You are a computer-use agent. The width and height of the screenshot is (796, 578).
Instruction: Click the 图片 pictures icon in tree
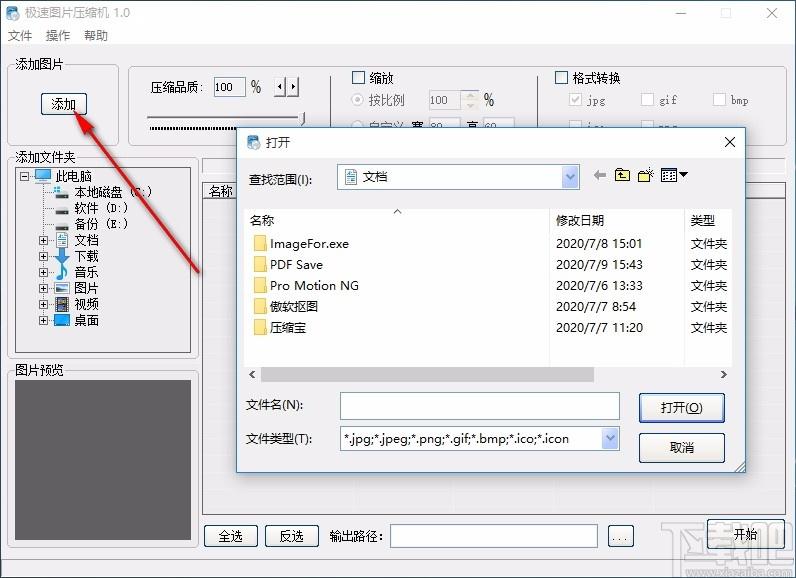[62, 288]
